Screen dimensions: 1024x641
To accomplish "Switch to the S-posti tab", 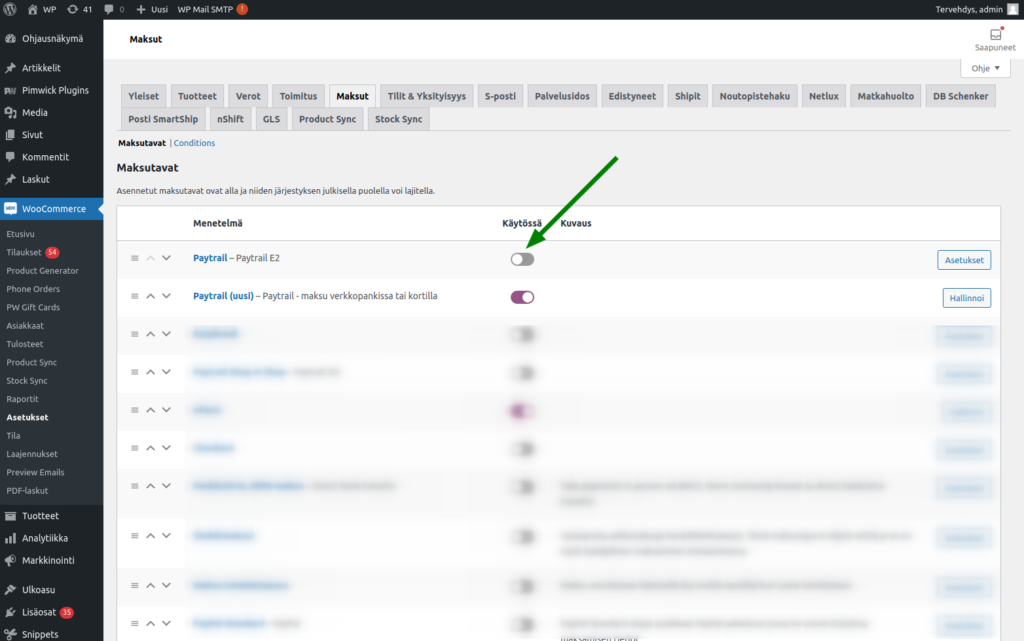I will click(500, 96).
